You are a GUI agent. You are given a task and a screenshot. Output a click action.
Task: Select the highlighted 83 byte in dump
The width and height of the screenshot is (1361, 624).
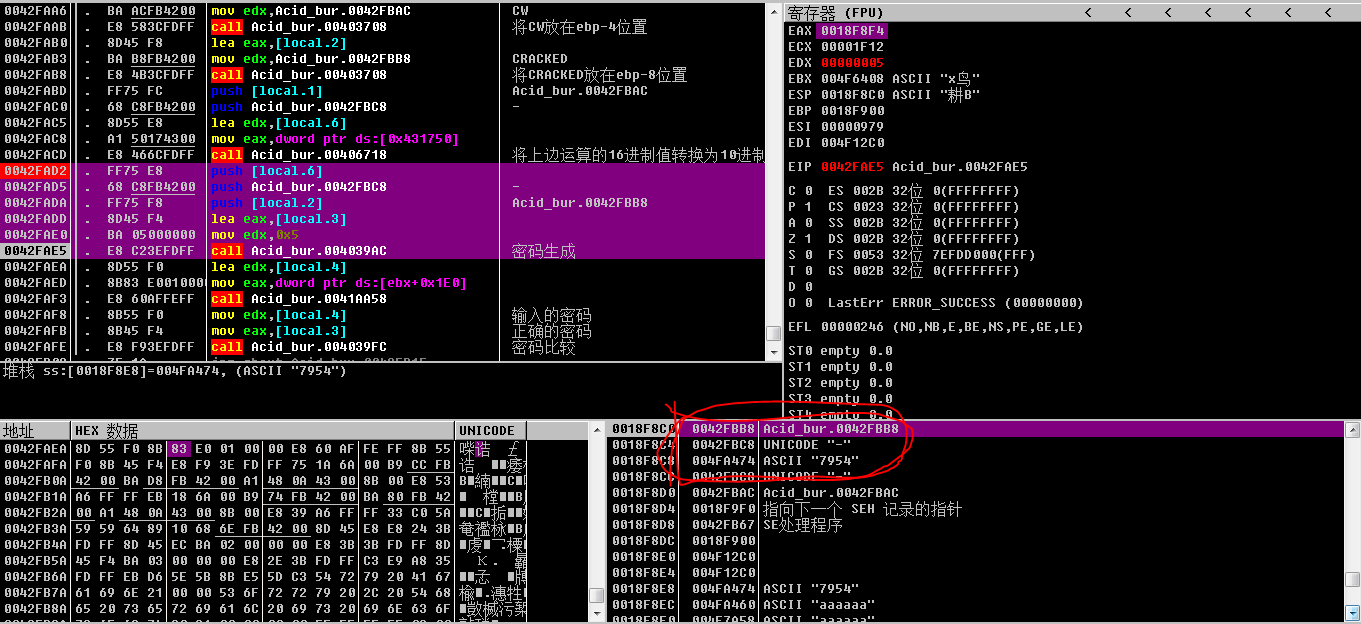coord(178,448)
